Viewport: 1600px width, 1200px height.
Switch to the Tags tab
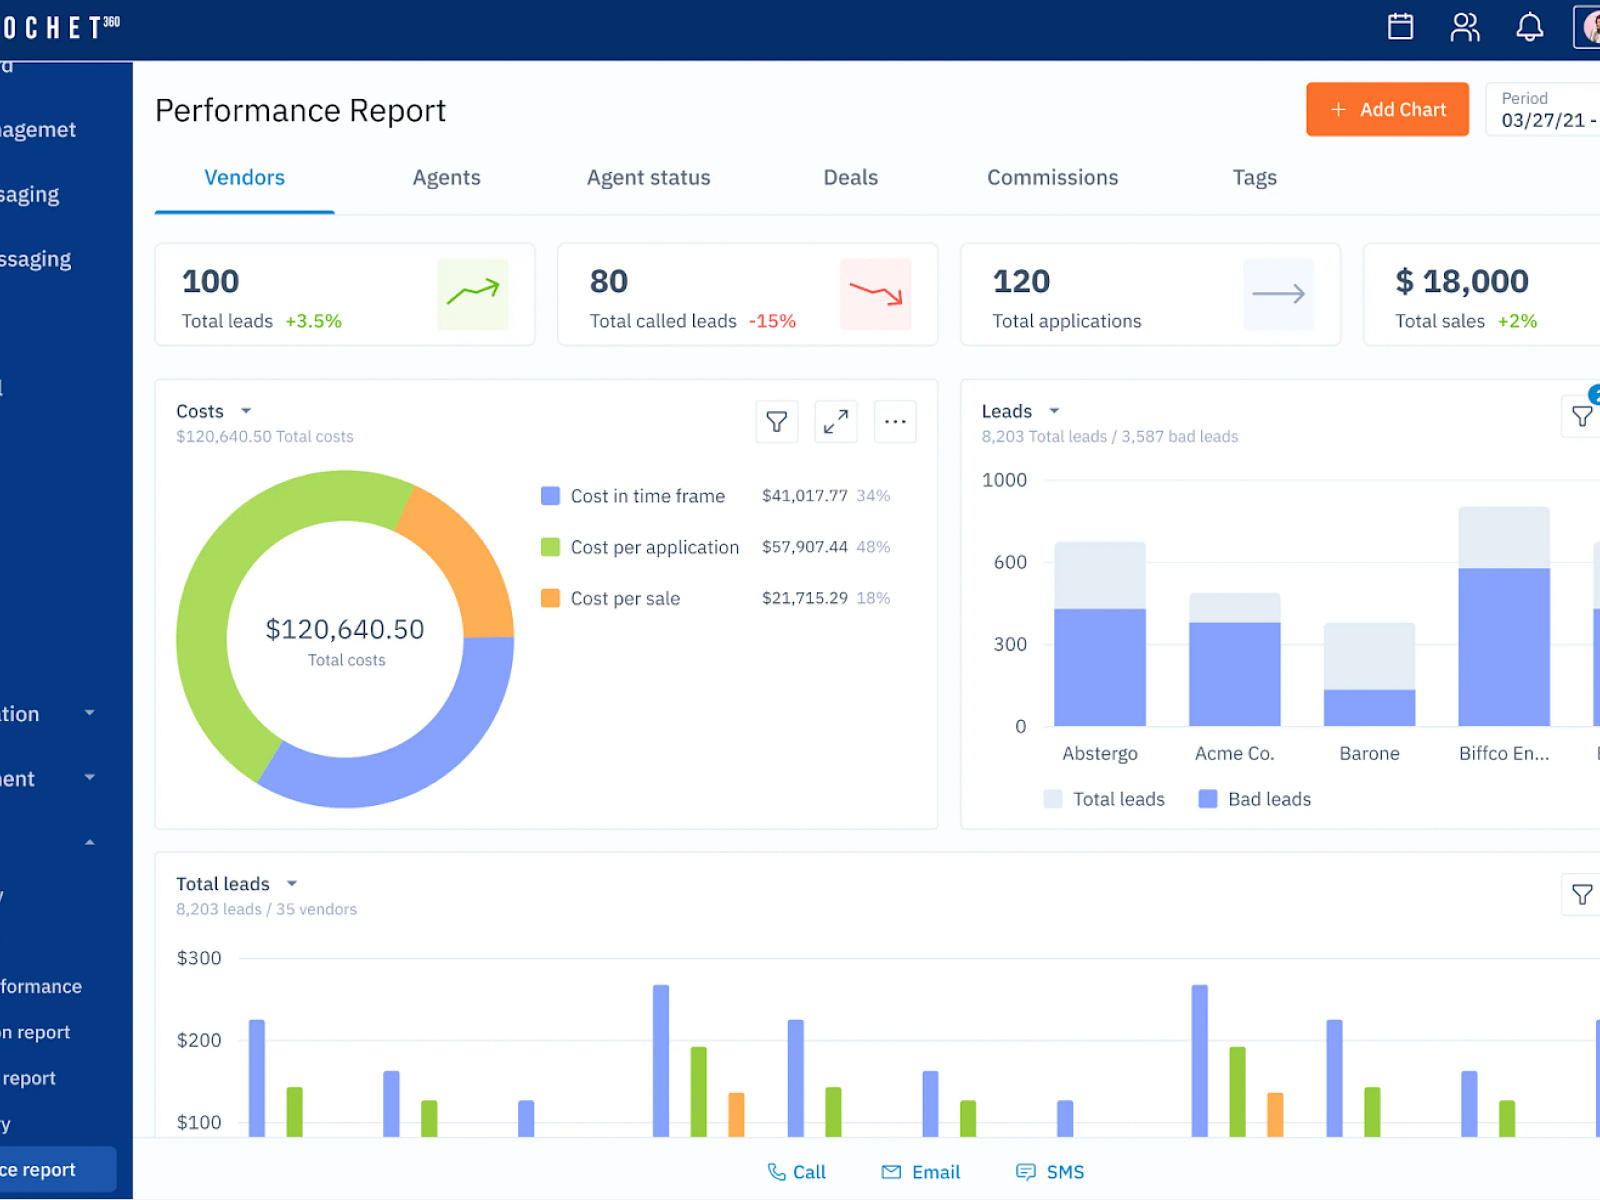[1254, 178]
